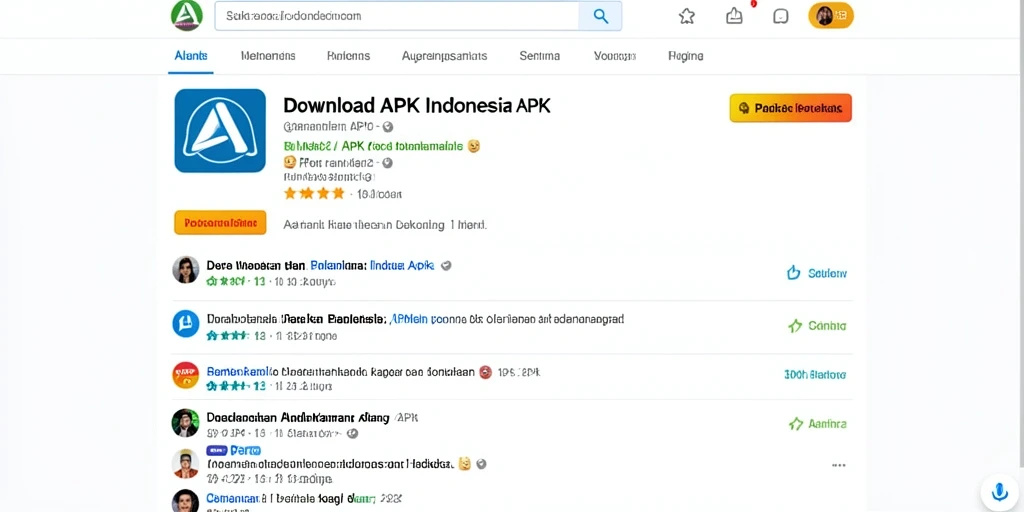Click the Download APK Indonesia APK title
Screen dimensions: 1024x512
[x=417, y=106]
